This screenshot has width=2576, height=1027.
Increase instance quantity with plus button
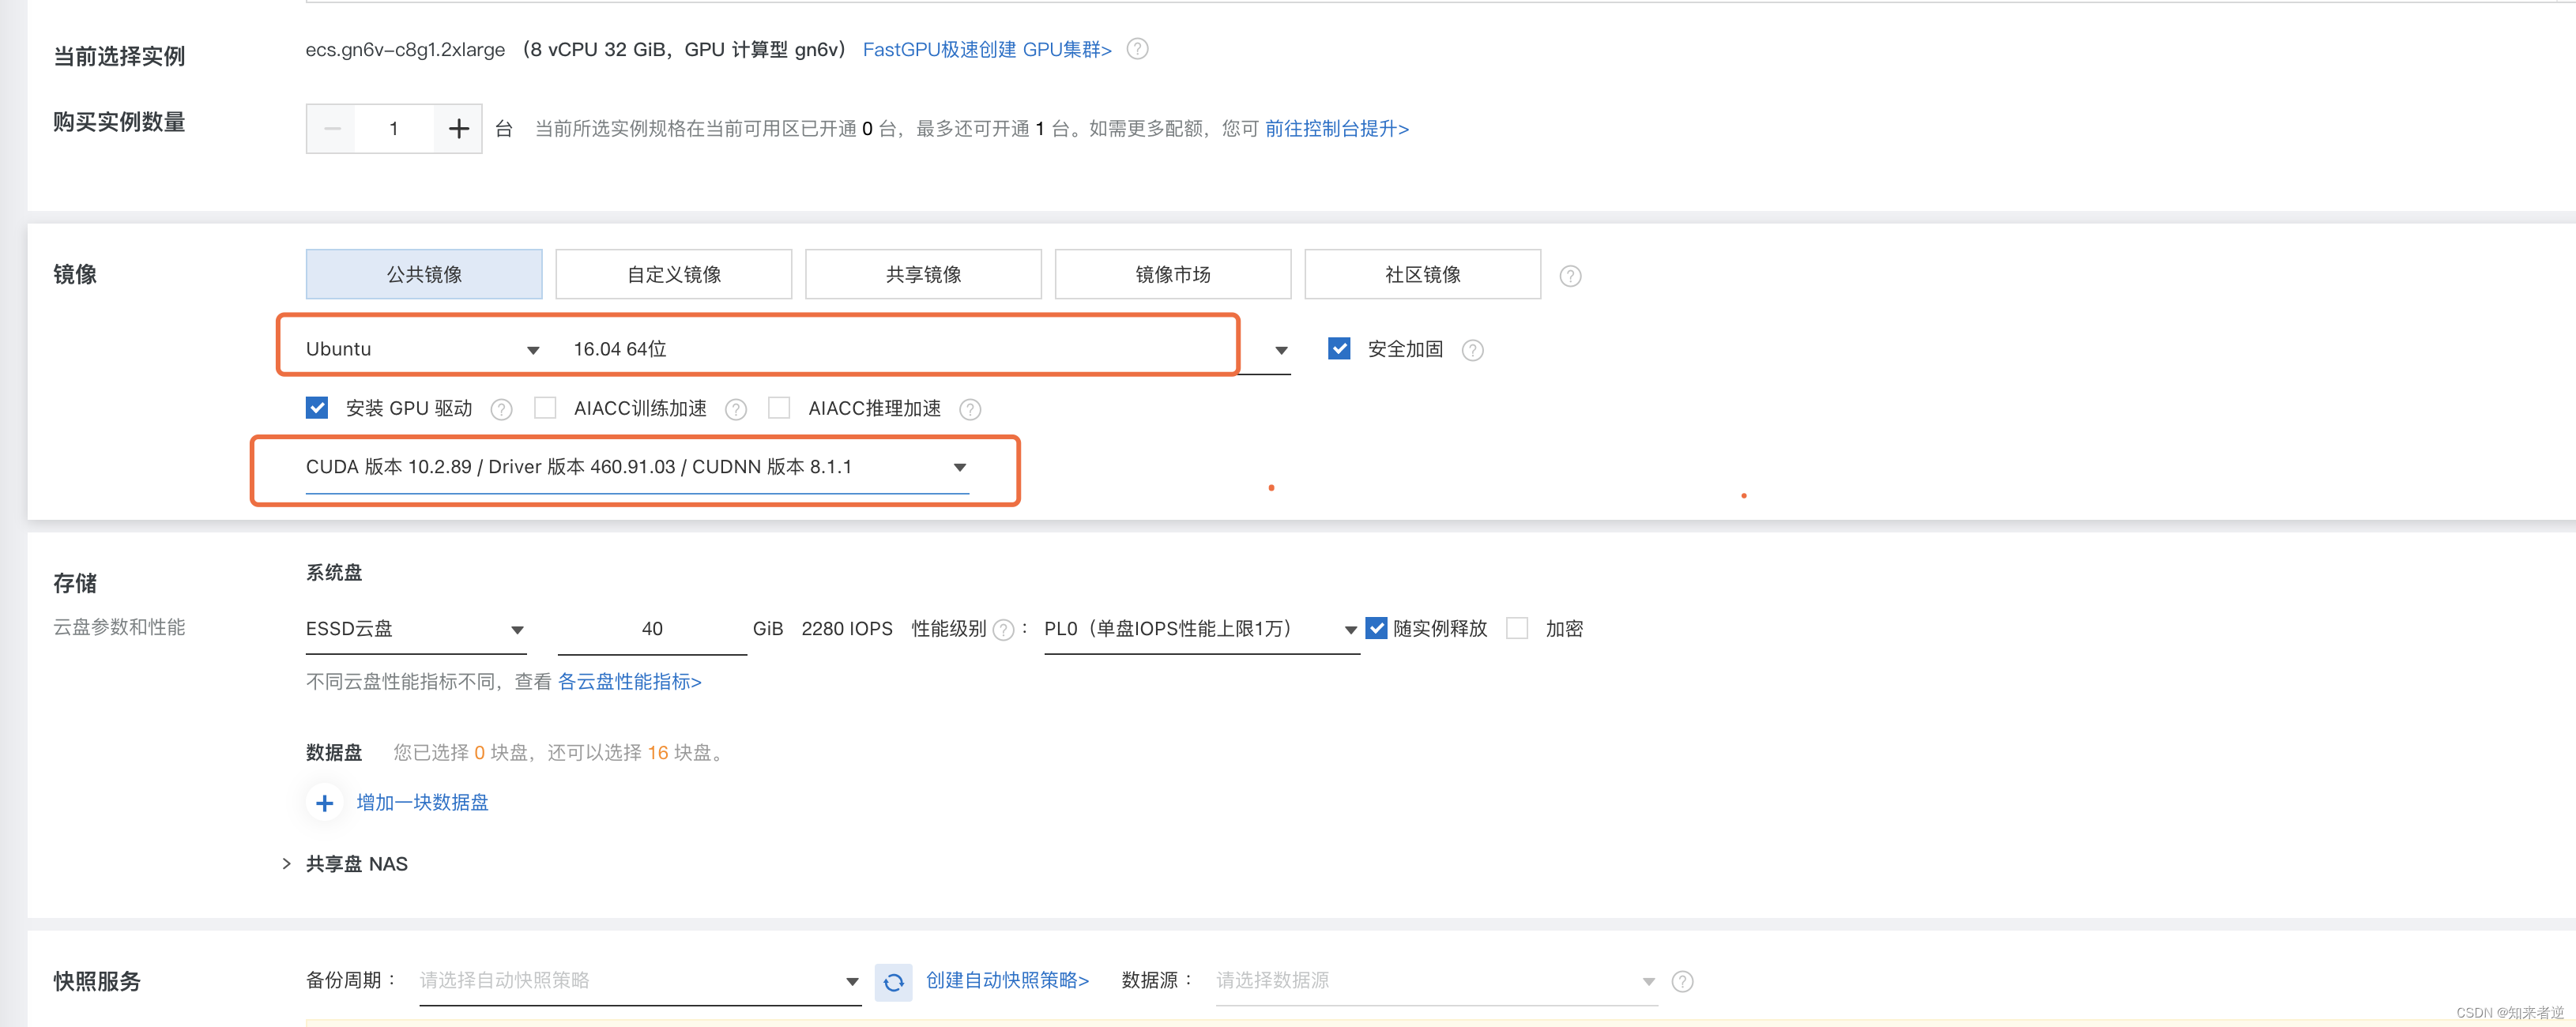coord(458,129)
